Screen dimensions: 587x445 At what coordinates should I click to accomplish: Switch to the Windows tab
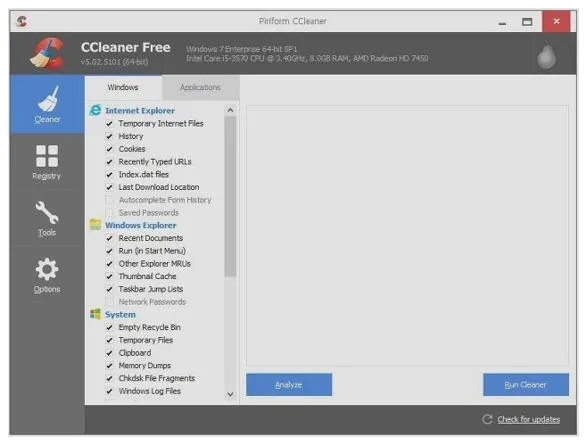(123, 88)
